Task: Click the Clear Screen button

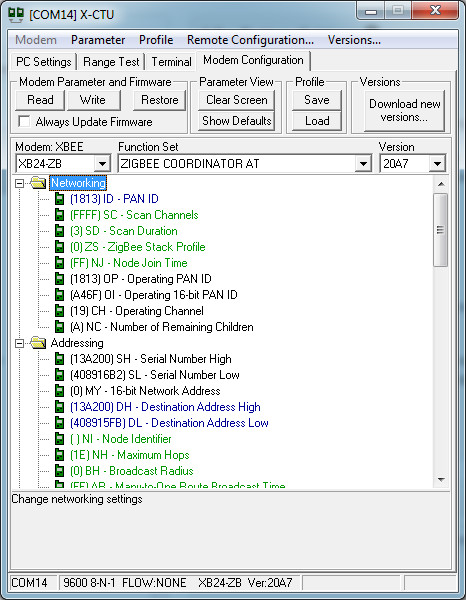Action: click(x=236, y=100)
